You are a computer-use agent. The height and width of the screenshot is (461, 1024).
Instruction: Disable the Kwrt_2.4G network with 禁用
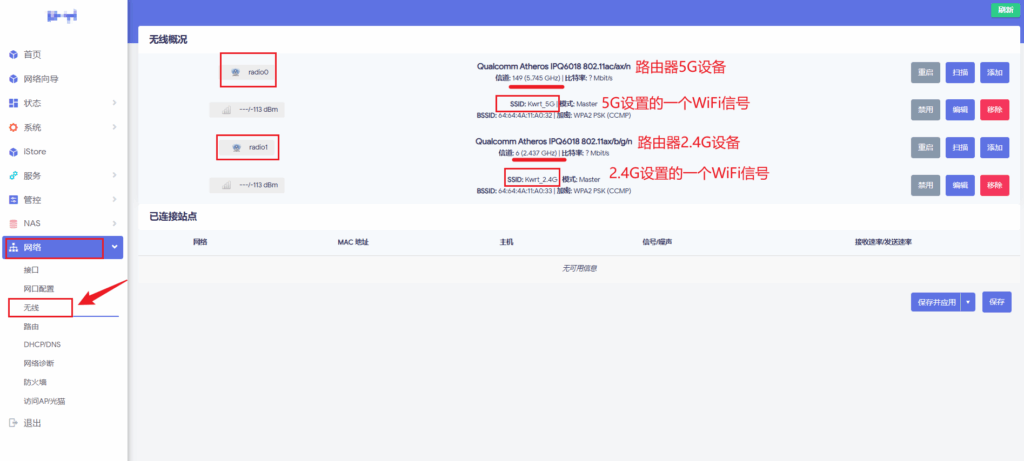pyautogui.click(x=925, y=185)
